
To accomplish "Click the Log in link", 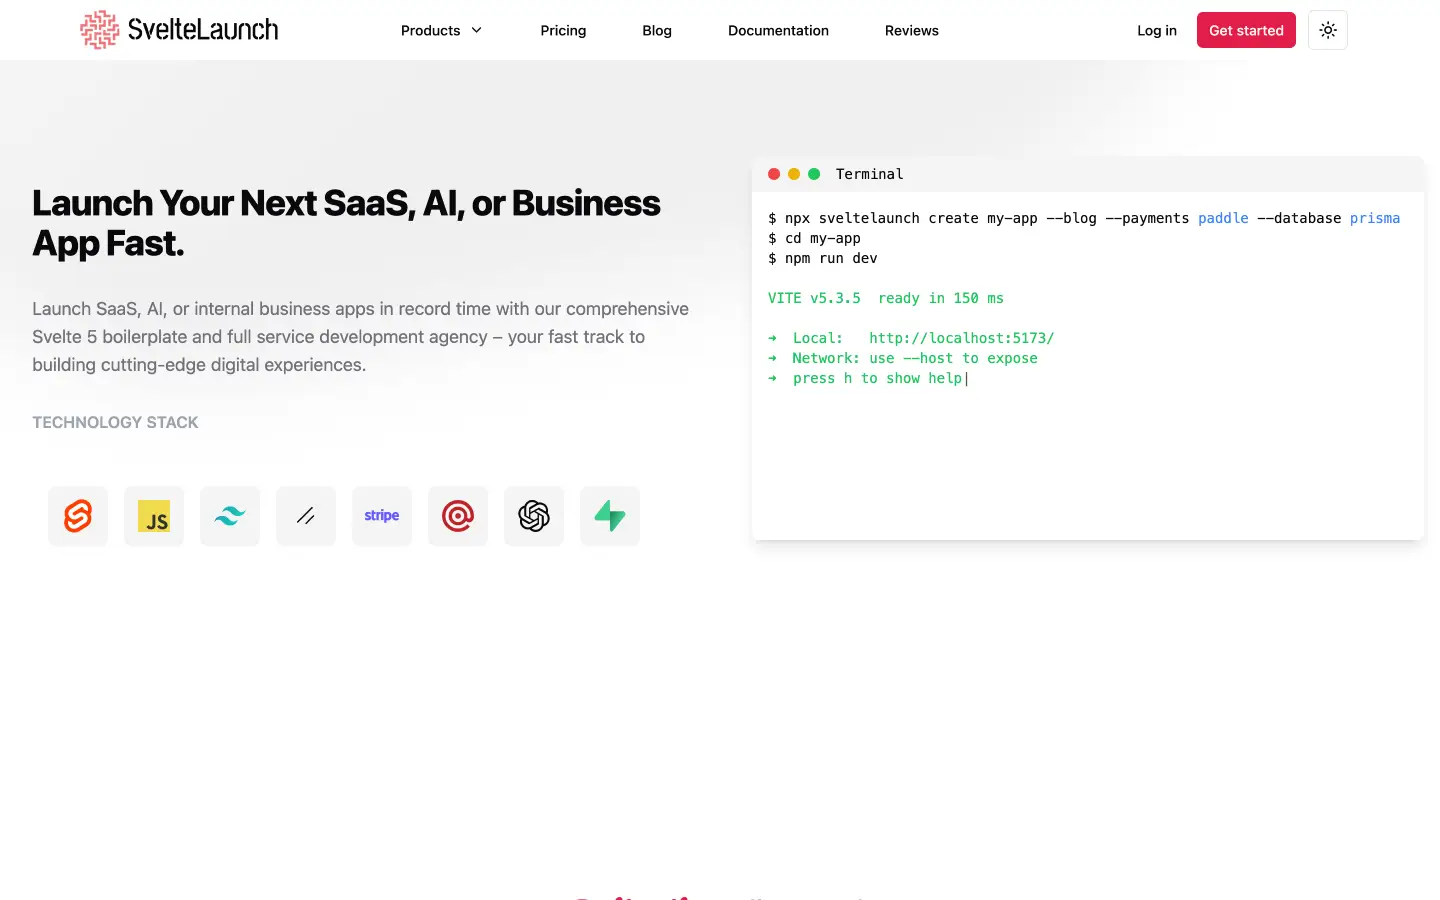I will (1157, 30).
